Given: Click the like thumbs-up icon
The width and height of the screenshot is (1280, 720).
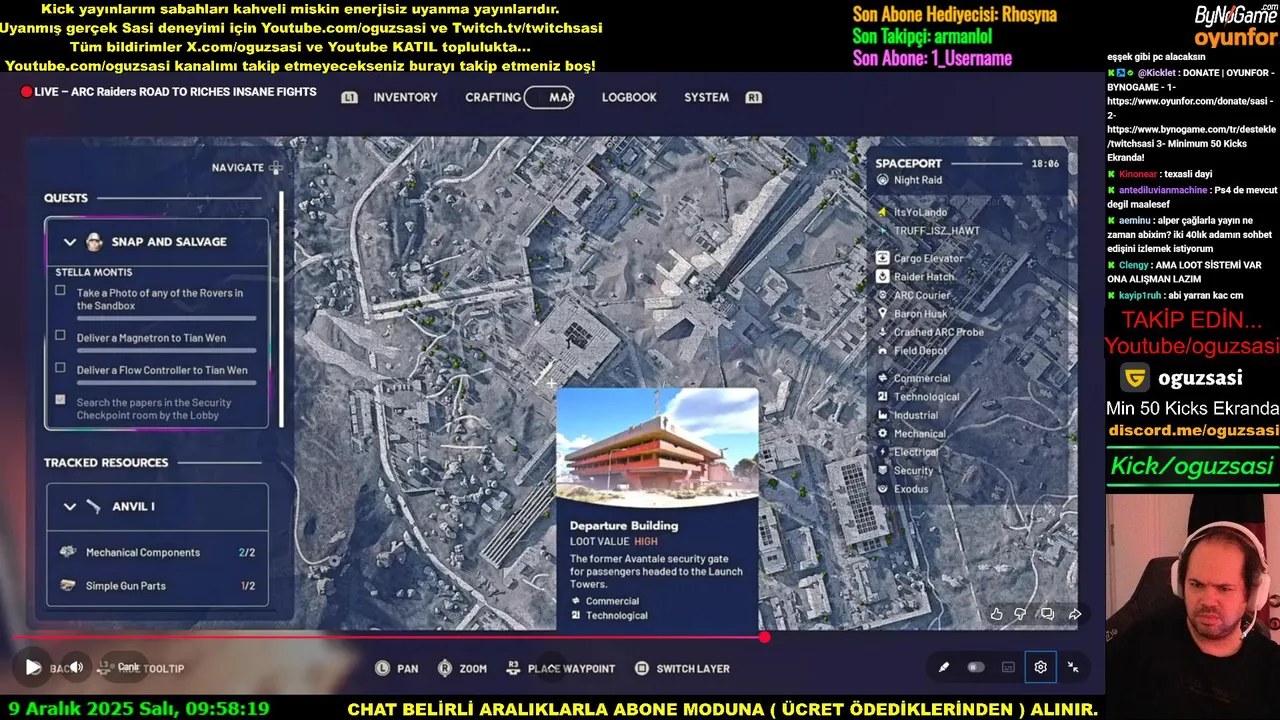Looking at the screenshot, I should (x=996, y=614).
